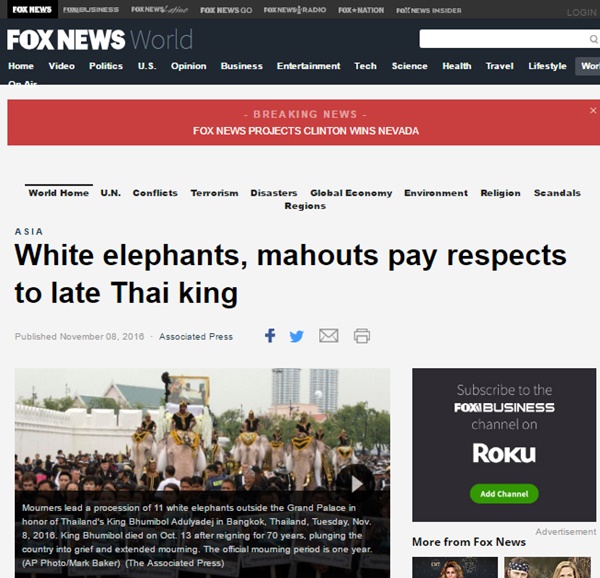Email the article using the envelope icon
This screenshot has height=578, width=600.
tap(329, 336)
